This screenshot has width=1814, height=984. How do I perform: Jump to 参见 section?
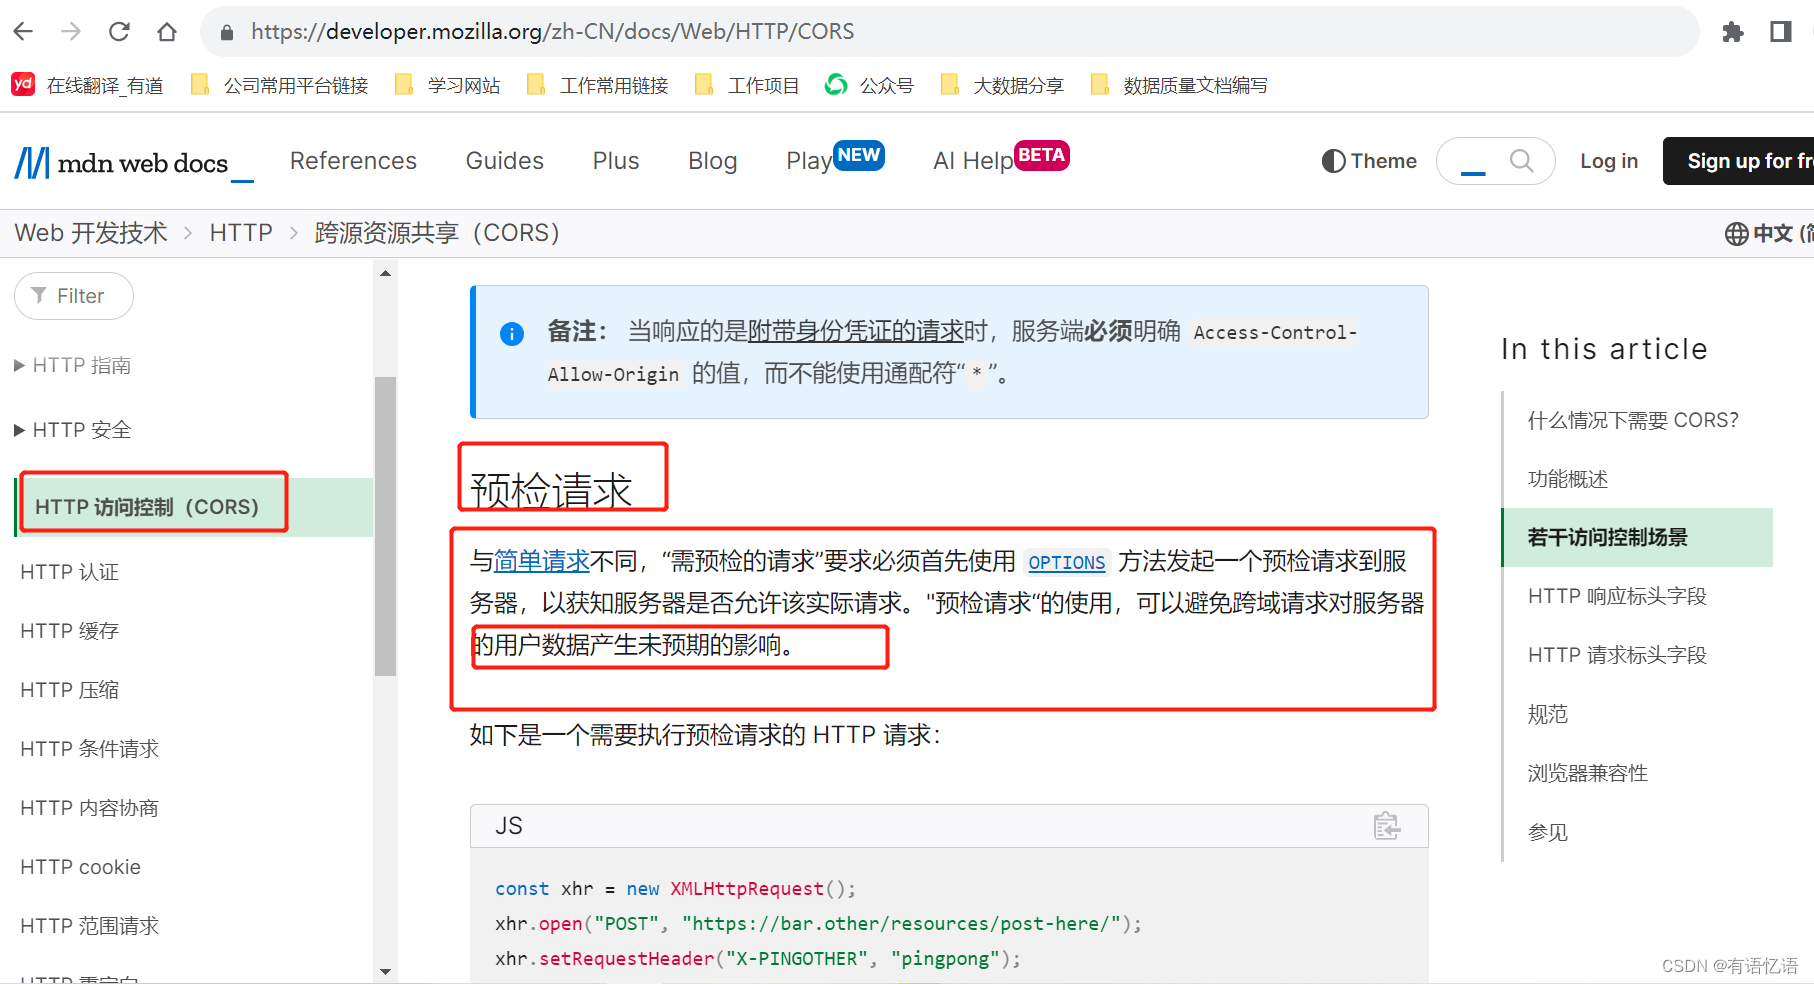(1548, 832)
